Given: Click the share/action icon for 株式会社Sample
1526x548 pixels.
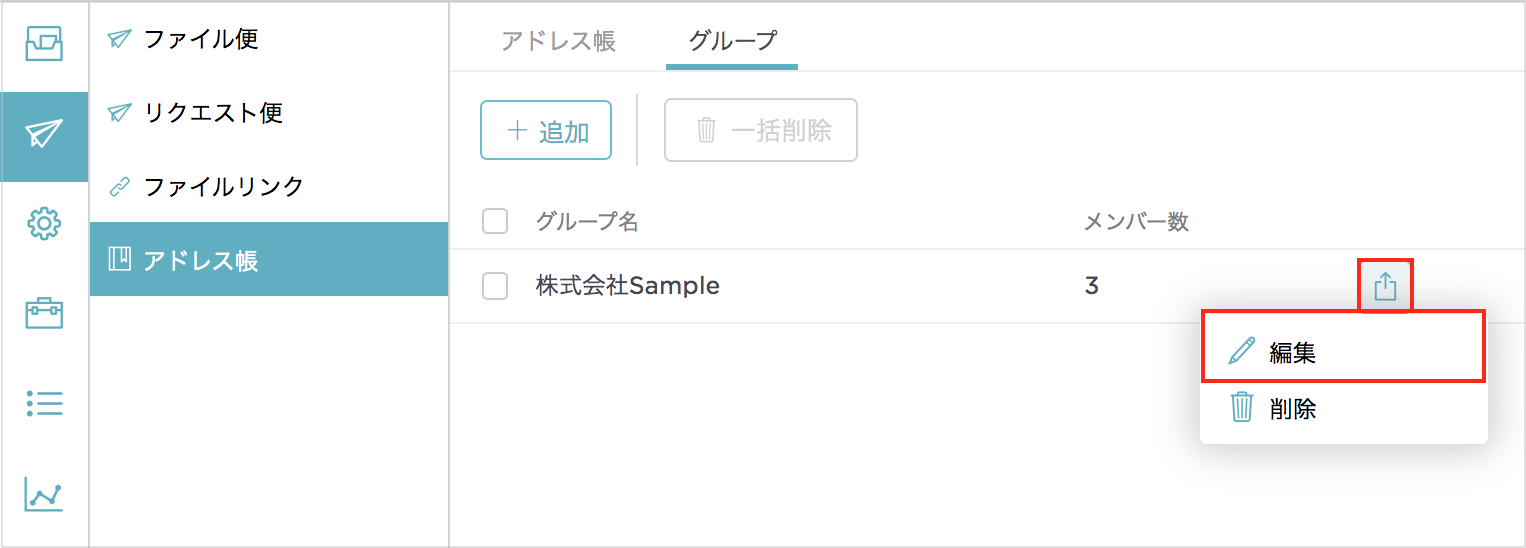Looking at the screenshot, I should point(1385,287).
